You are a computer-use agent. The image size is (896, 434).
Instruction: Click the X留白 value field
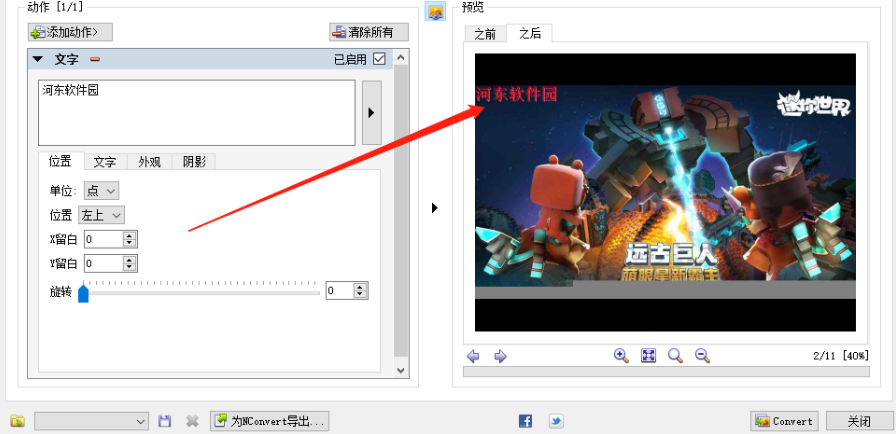point(103,239)
